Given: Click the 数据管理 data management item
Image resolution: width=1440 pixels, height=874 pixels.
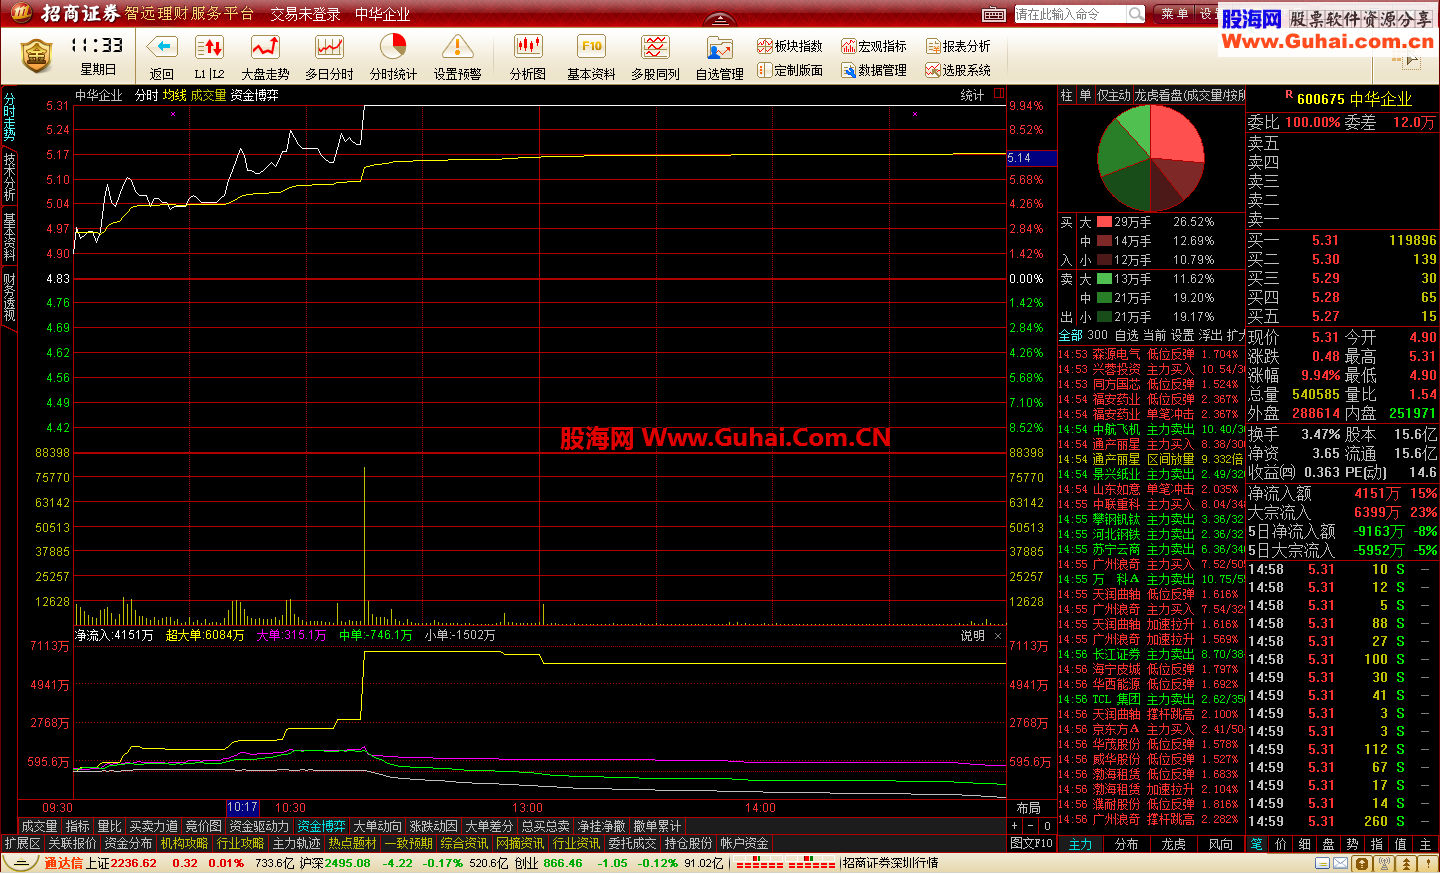Looking at the screenshot, I should [x=874, y=70].
